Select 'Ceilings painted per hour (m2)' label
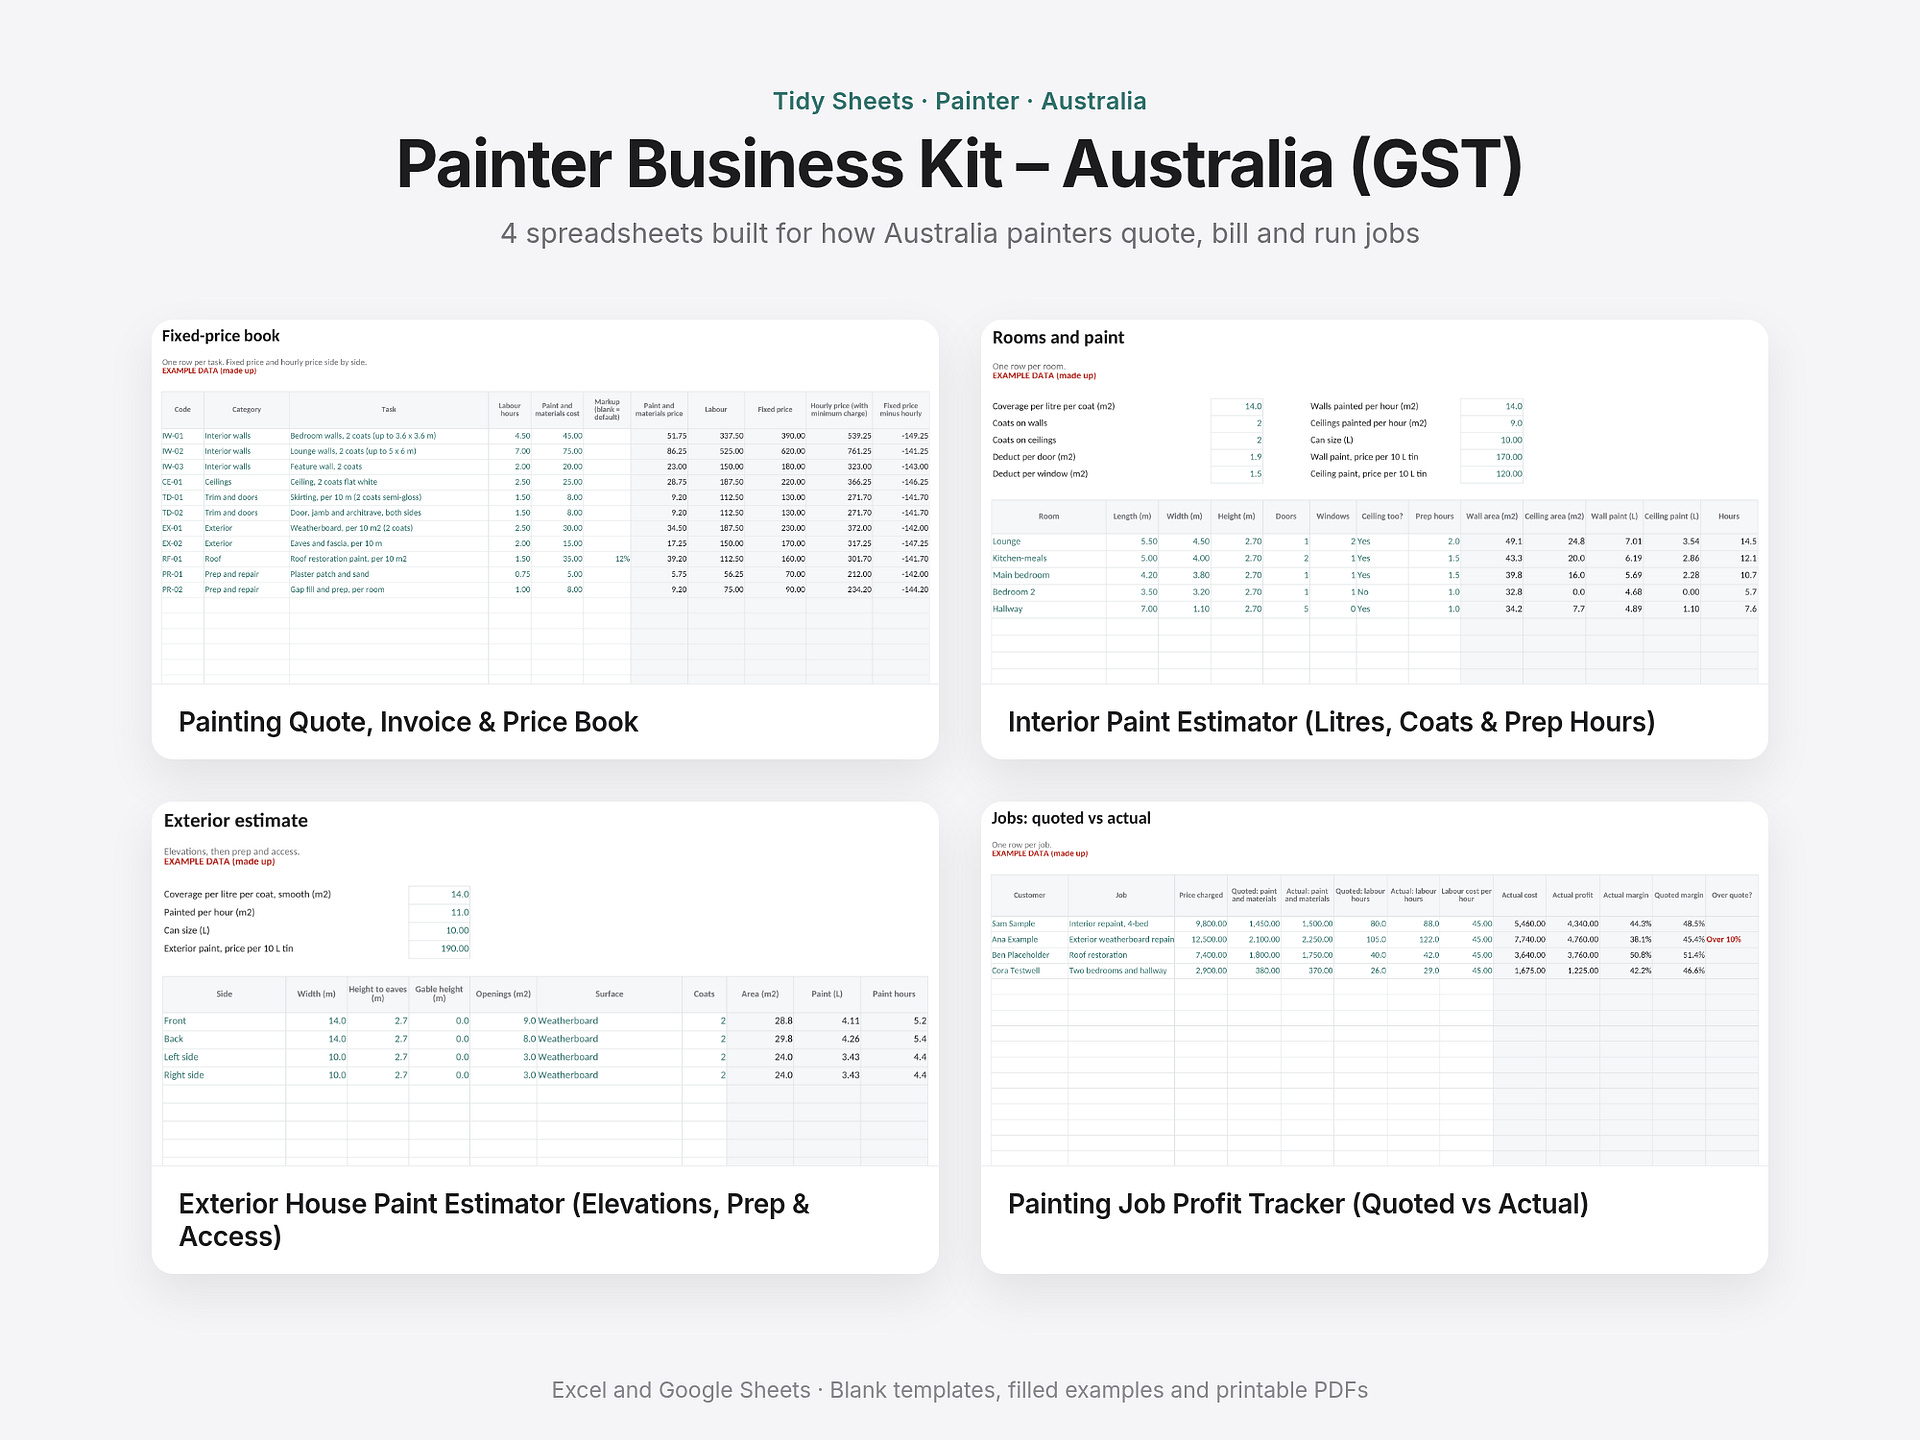Viewport: 1920px width, 1440px height. click(1368, 423)
